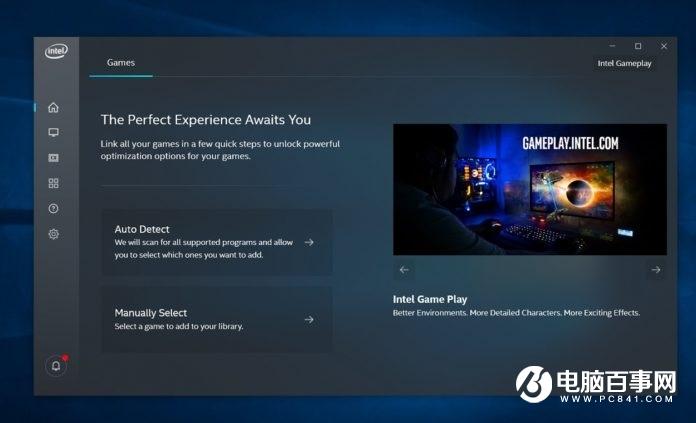Viewport: 696px width, 423px height.
Task: Click 'Link all your games' description text
Action: click(220, 150)
